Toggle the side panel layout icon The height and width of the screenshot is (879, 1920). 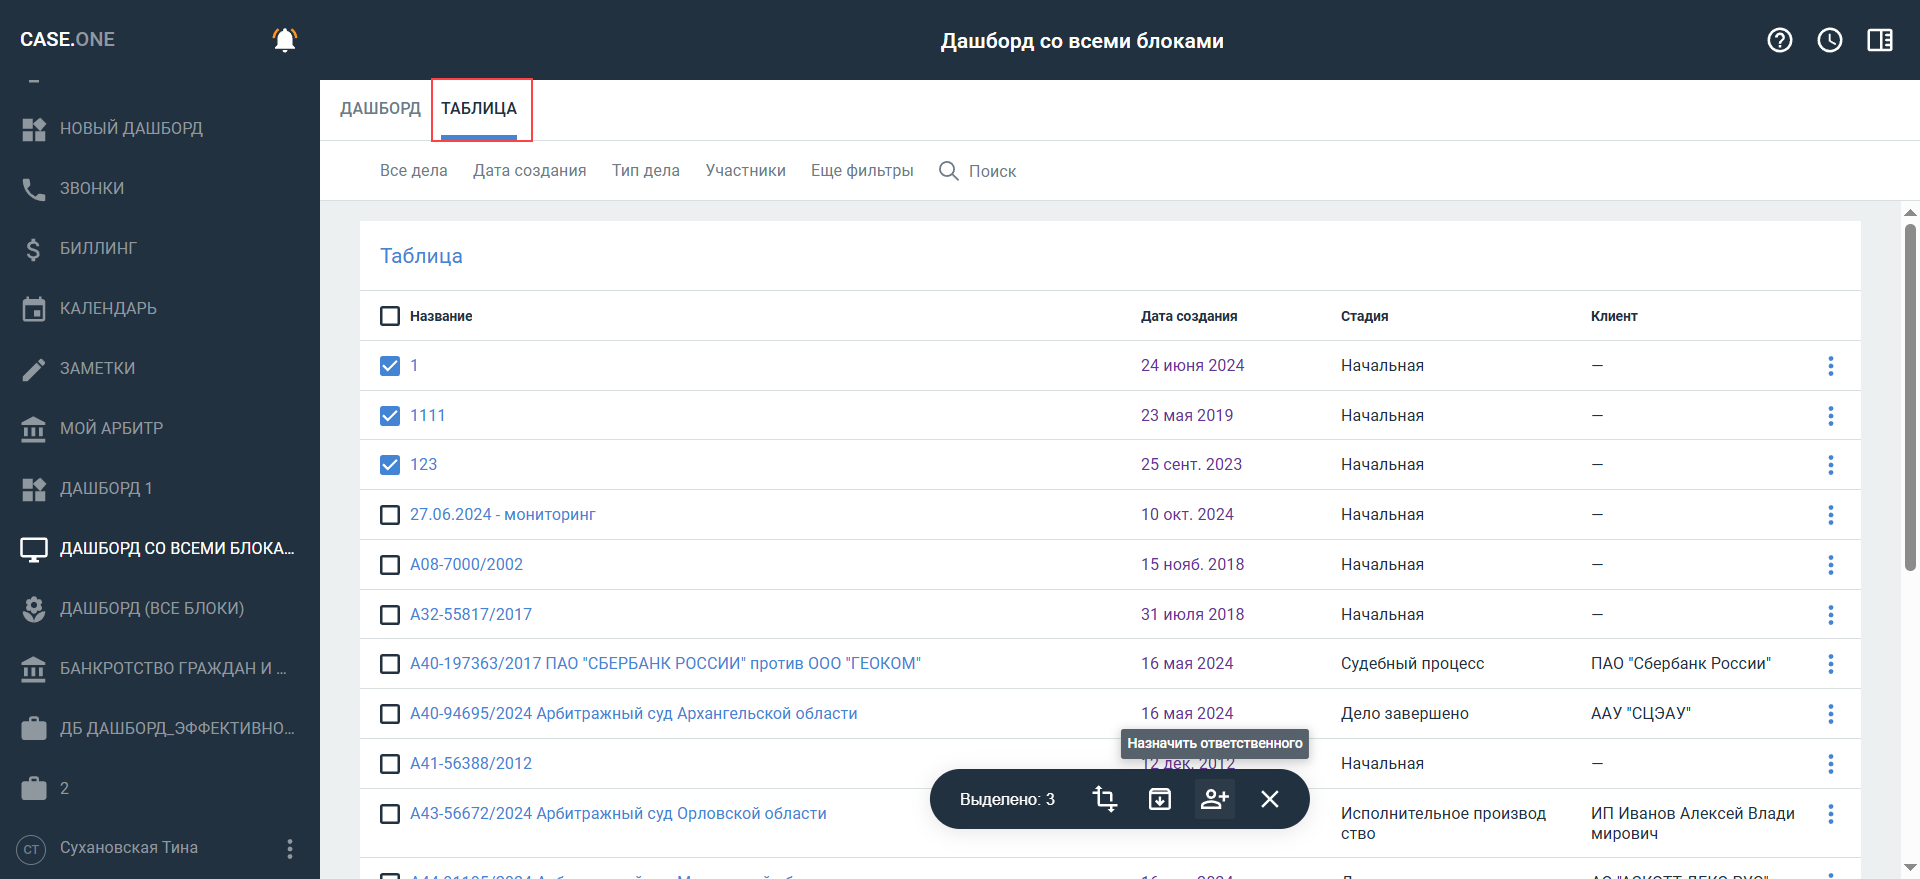tap(1880, 40)
